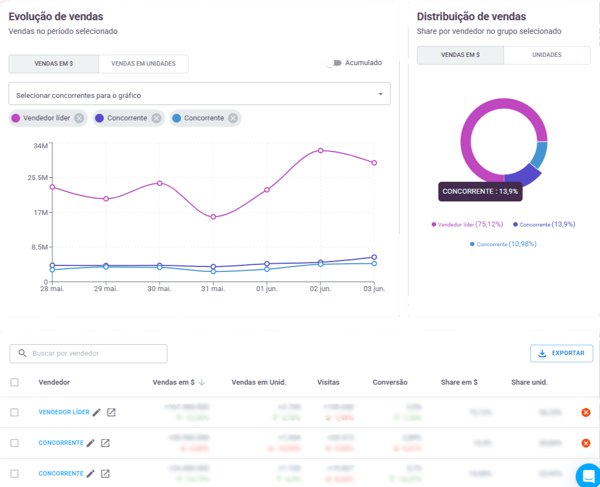This screenshot has height=487, width=600.
Task: Check the select-all checkbox in table header
Action: pyautogui.click(x=15, y=382)
